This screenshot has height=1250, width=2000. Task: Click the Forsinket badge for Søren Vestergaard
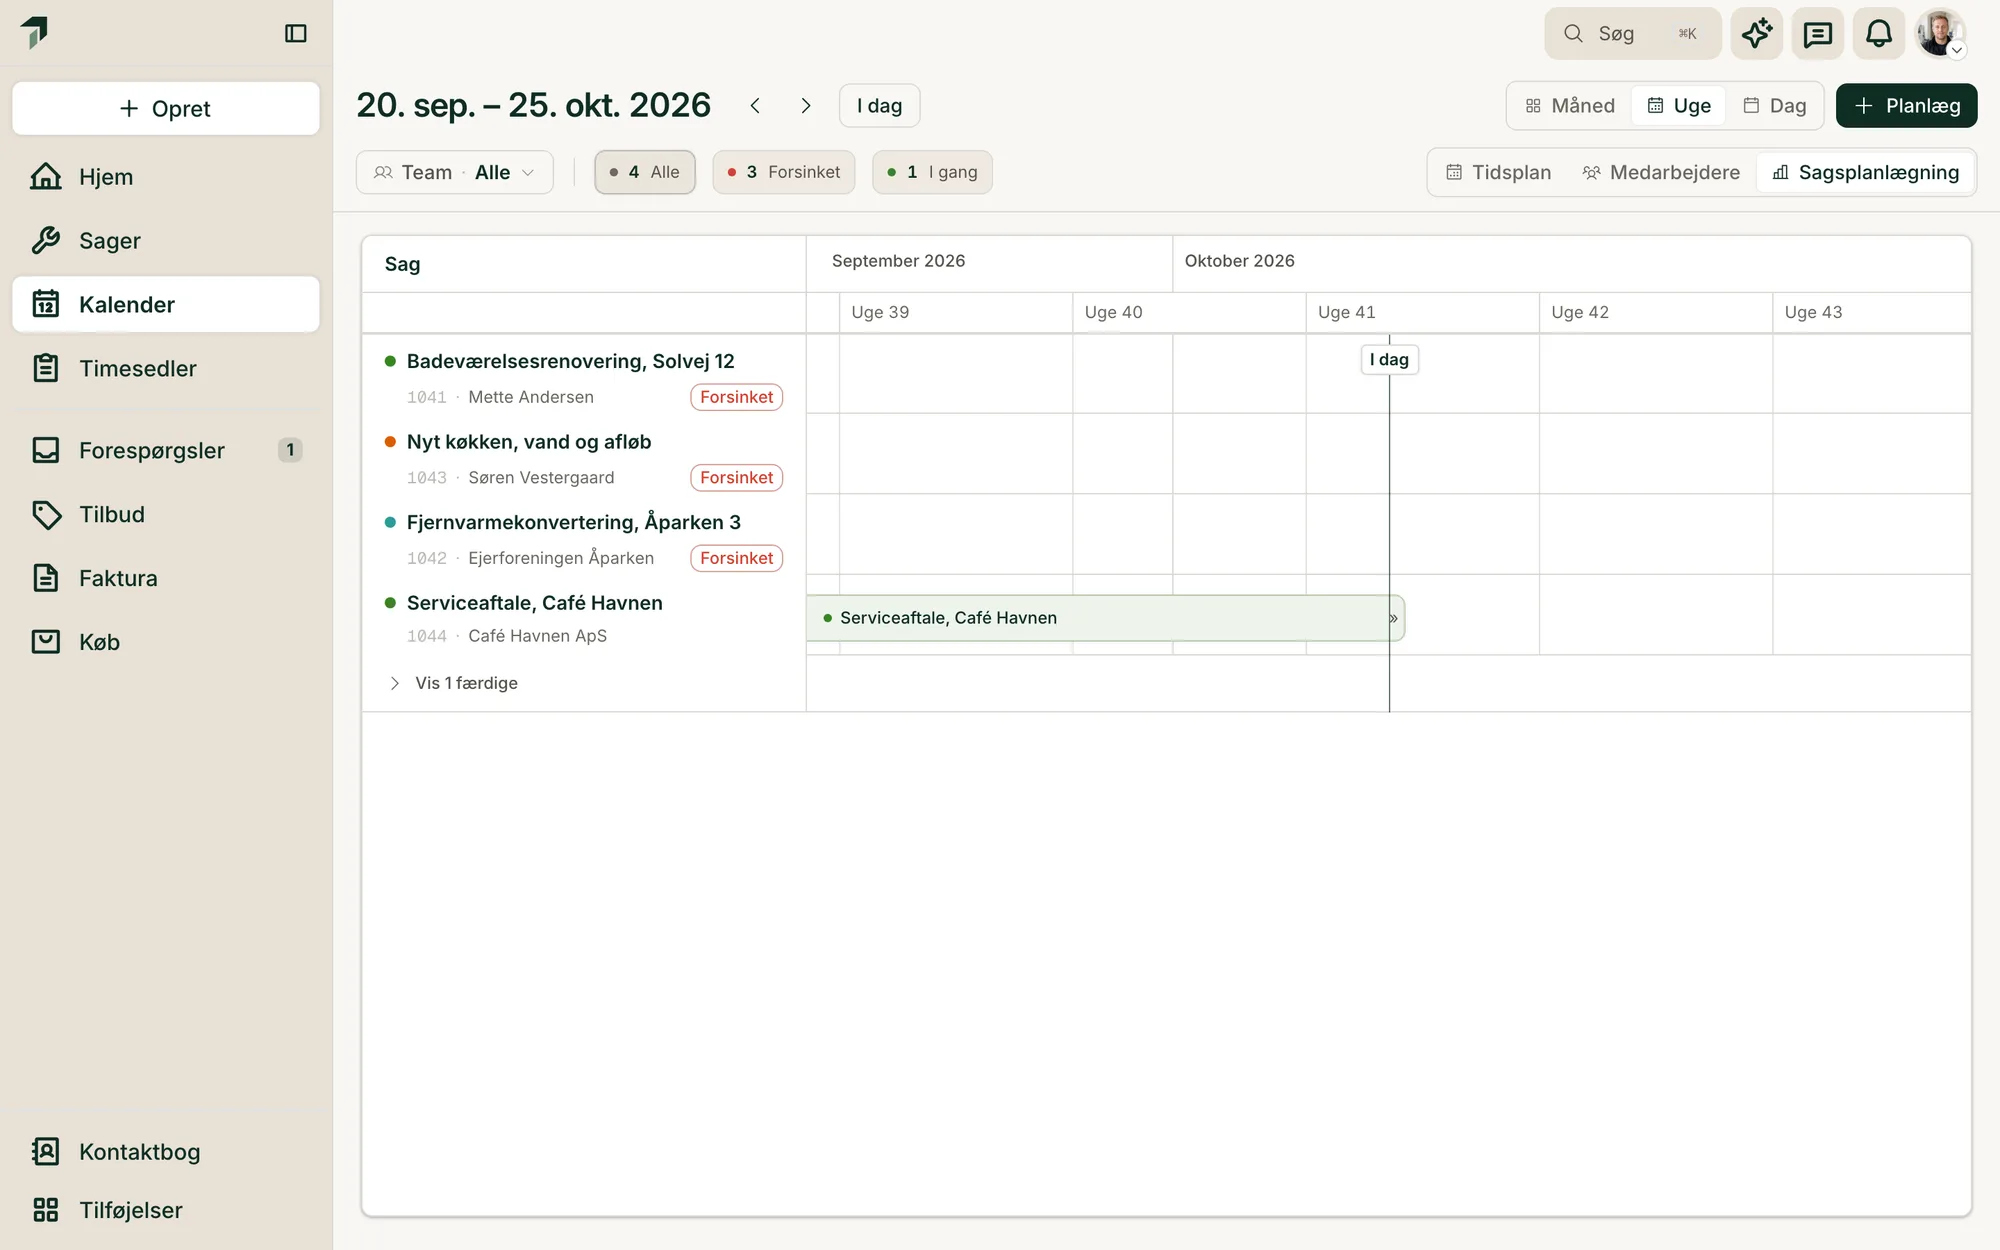[x=736, y=478]
